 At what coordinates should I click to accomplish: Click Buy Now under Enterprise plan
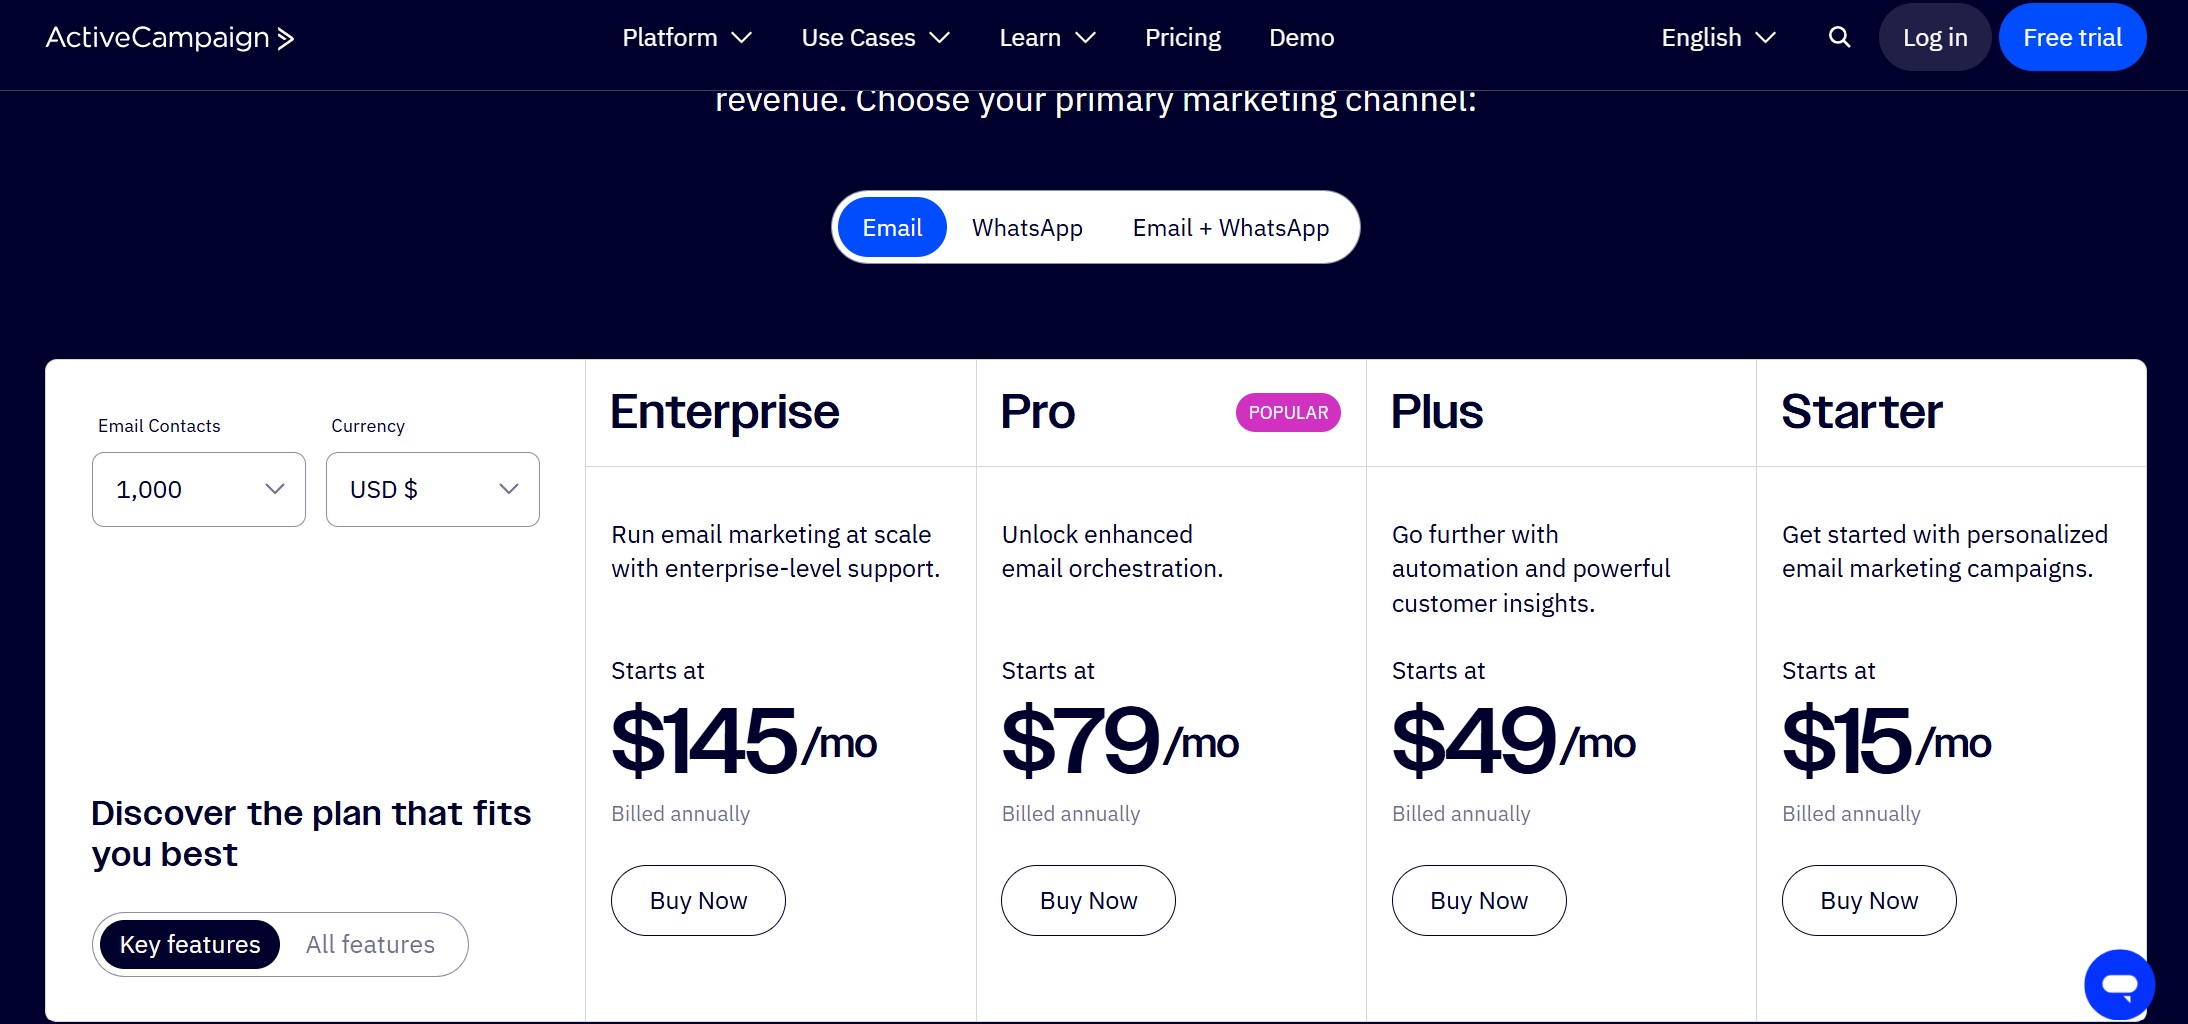coord(698,901)
